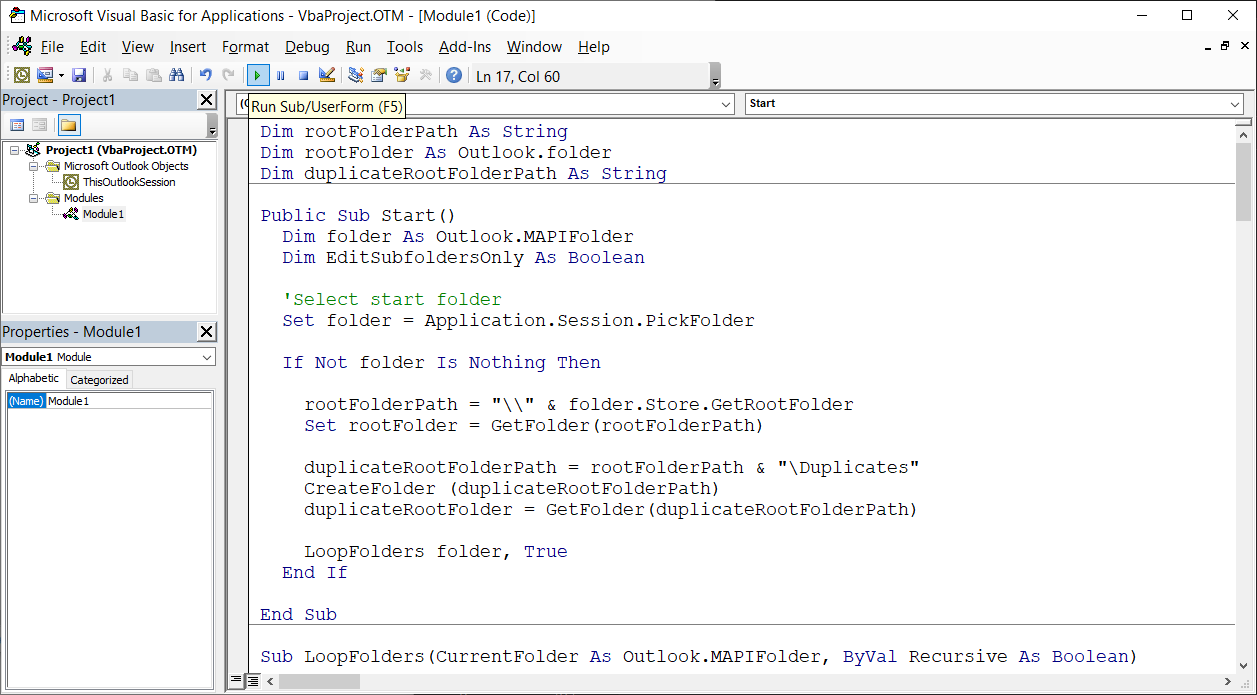The width and height of the screenshot is (1257, 695).
Task: Click the Copy toolbar icon
Action: [130, 75]
